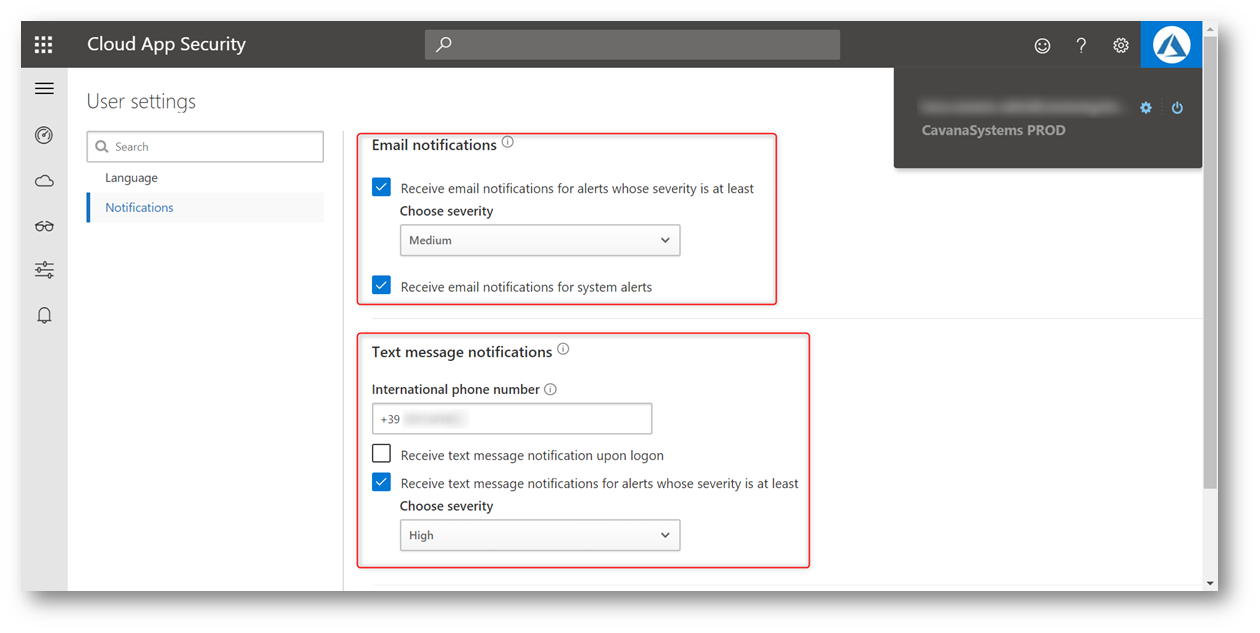Viewport: 1260px width, 633px height.
Task: Click info icon beside Email notifications
Action: (507, 143)
